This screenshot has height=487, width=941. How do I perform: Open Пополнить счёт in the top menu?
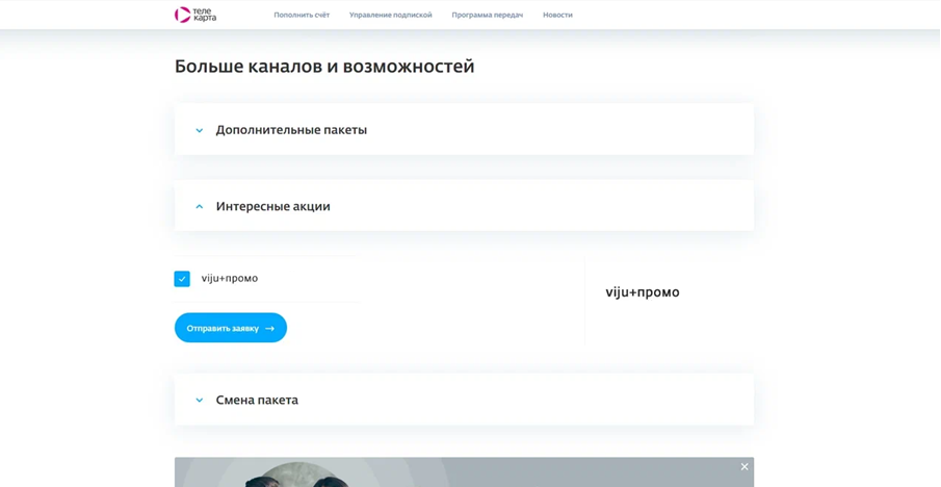(x=302, y=15)
